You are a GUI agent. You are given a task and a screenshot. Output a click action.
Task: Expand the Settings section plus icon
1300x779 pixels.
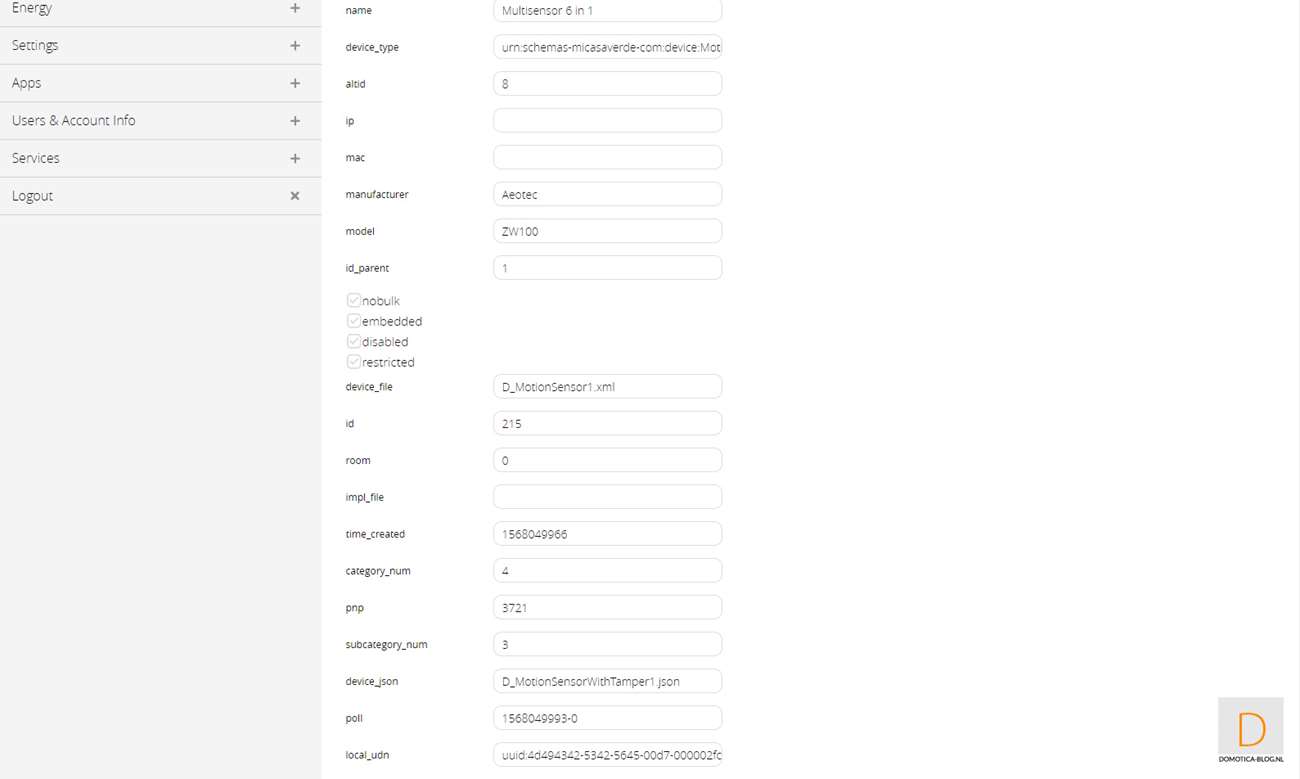pyautogui.click(x=295, y=46)
